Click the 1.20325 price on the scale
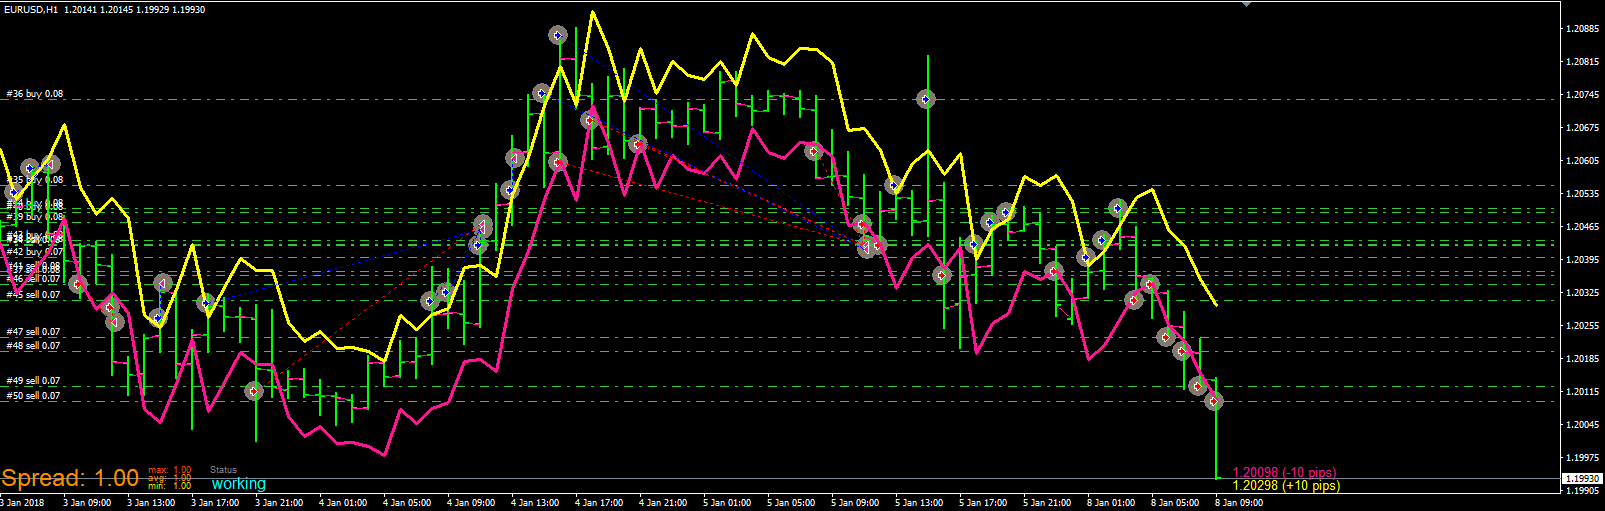The image size is (1605, 511). click(1582, 293)
